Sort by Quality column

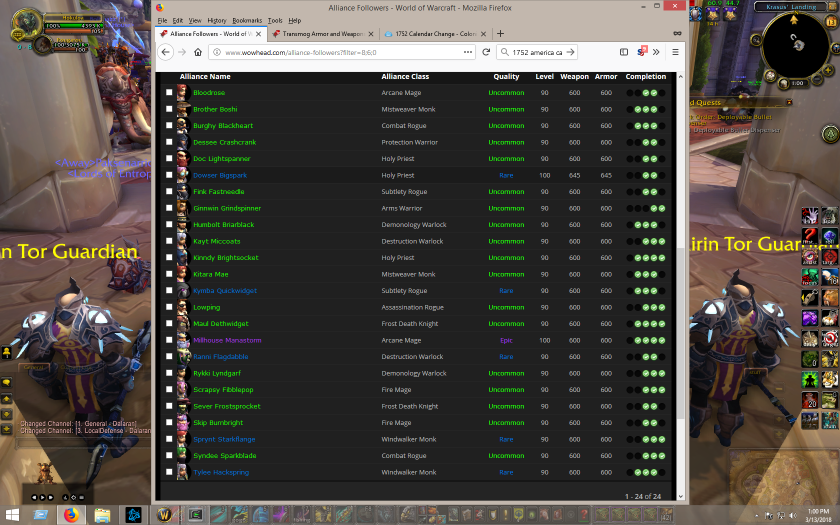pyautogui.click(x=506, y=77)
